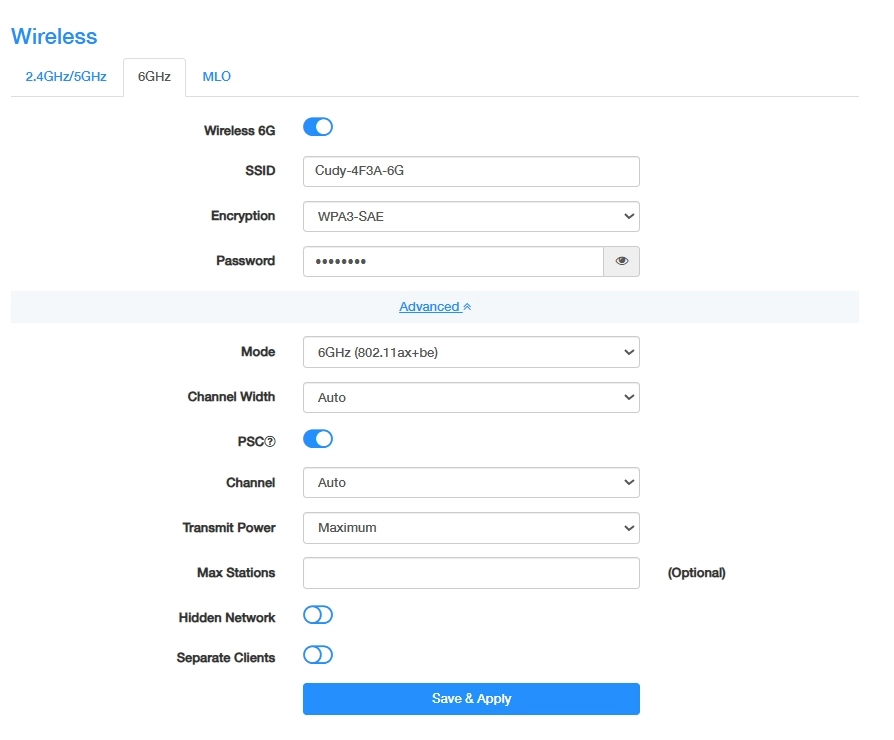The height and width of the screenshot is (740, 894).
Task: Click the PSC help question mark icon
Action: [269, 439]
